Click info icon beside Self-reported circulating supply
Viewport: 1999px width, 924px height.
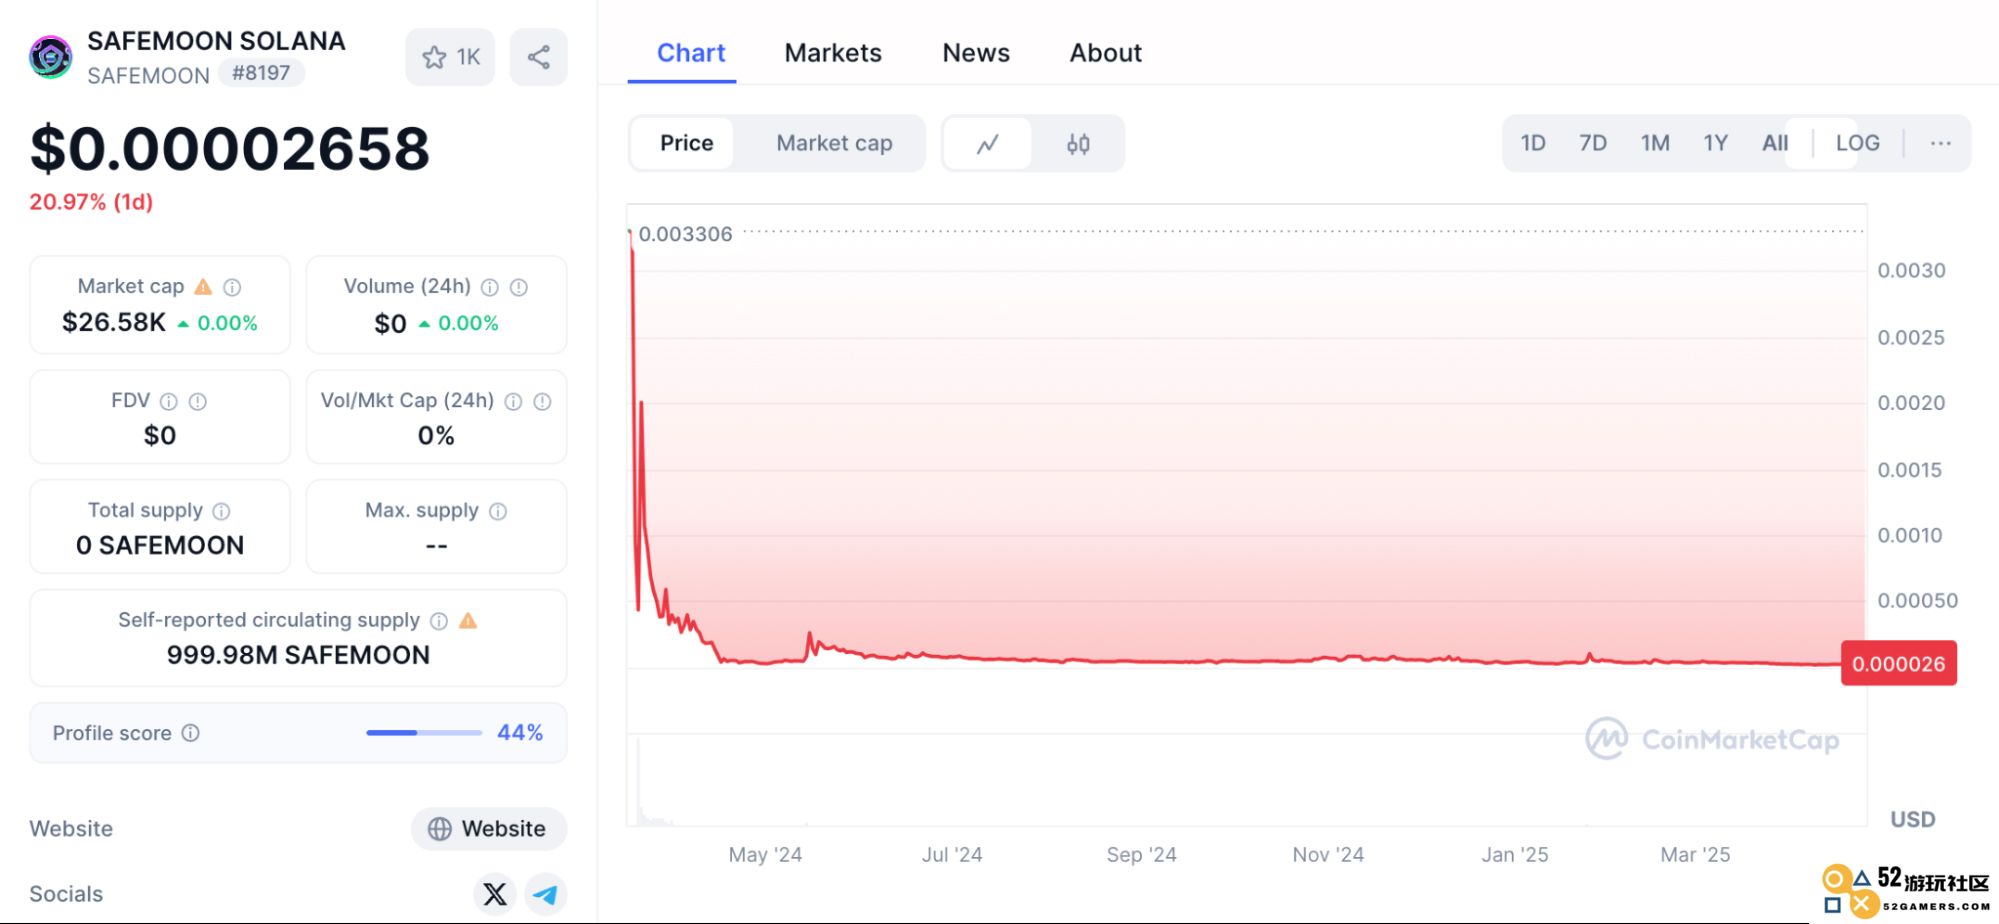tap(439, 621)
